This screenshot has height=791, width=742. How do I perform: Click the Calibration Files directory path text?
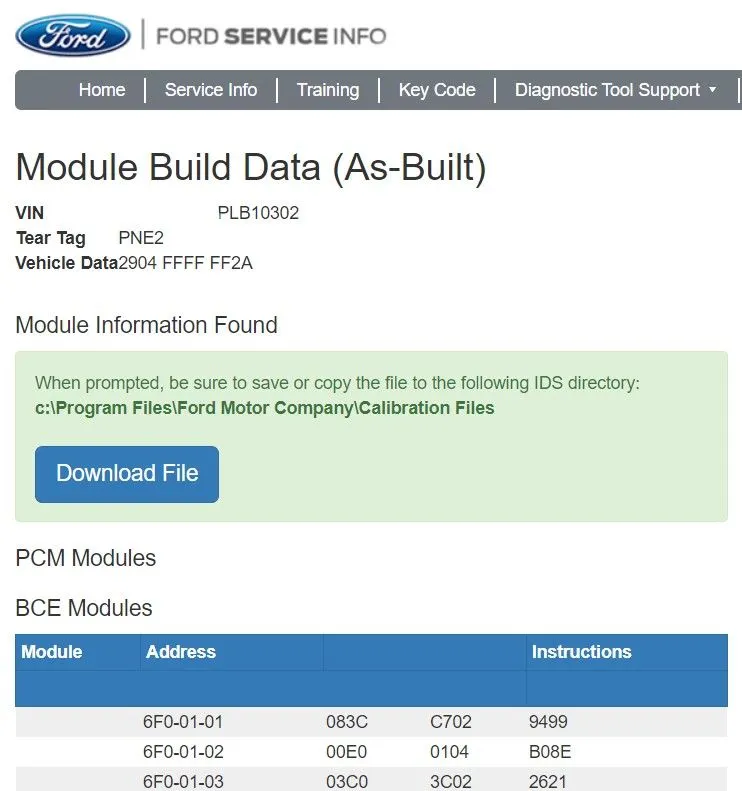click(x=265, y=408)
